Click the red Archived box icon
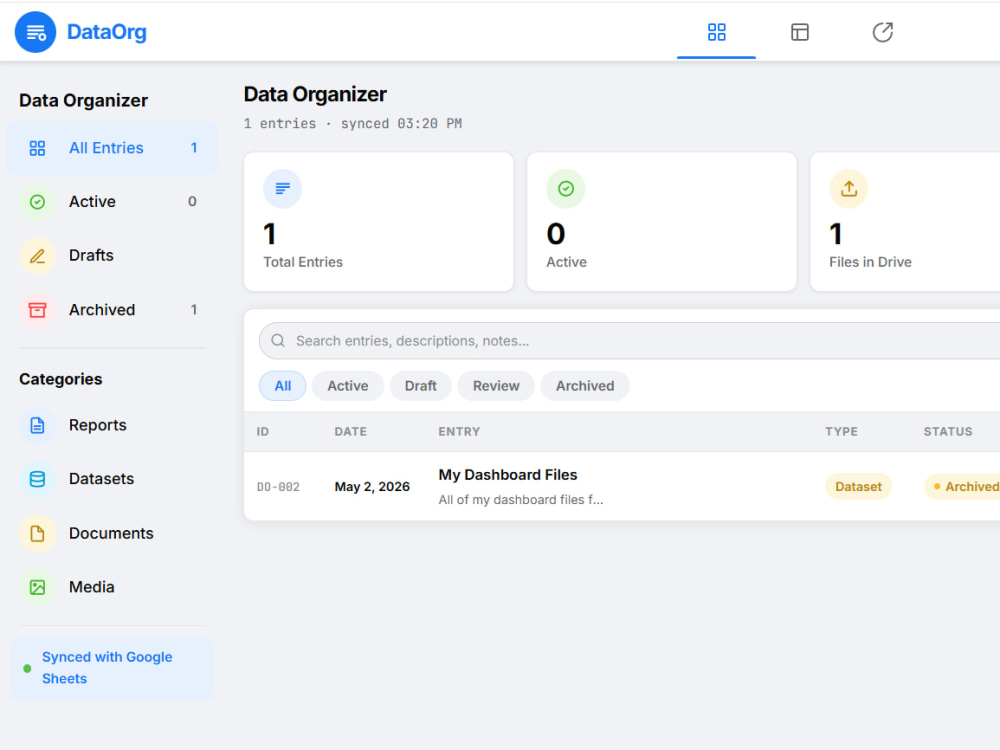This screenshot has height=750, width=1000. (38, 310)
